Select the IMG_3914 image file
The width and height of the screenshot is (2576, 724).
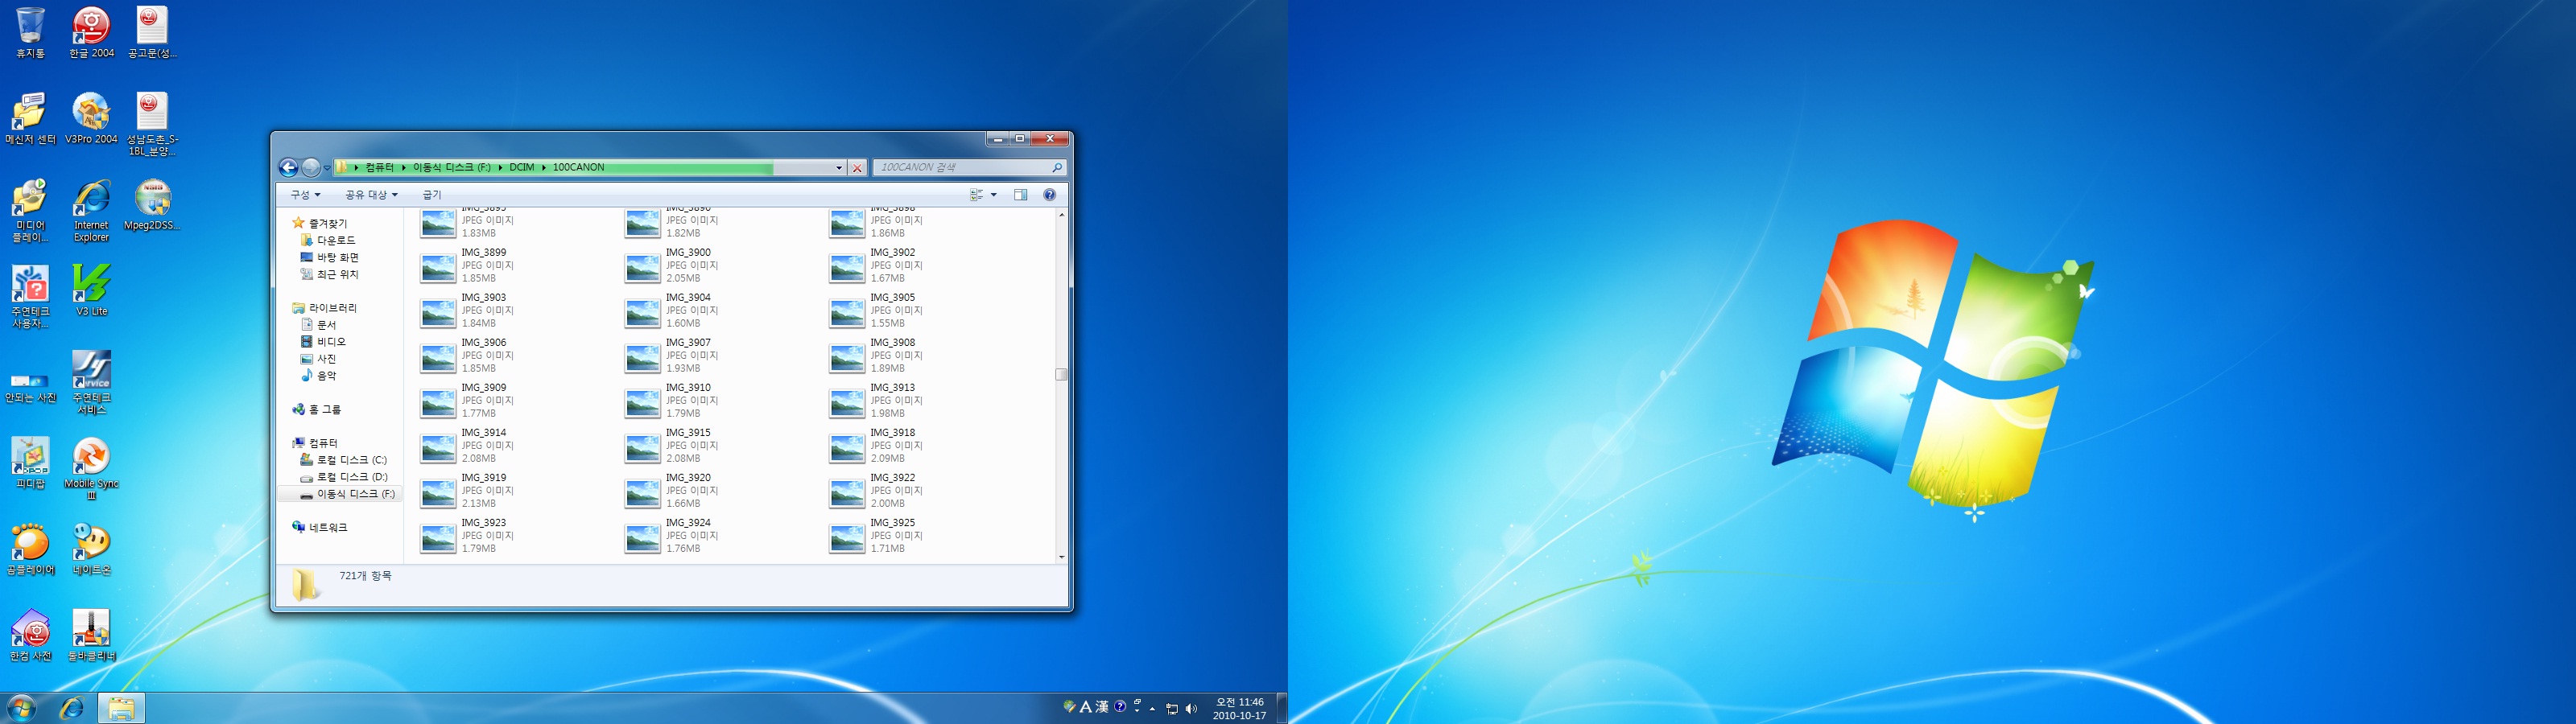pyautogui.click(x=467, y=445)
